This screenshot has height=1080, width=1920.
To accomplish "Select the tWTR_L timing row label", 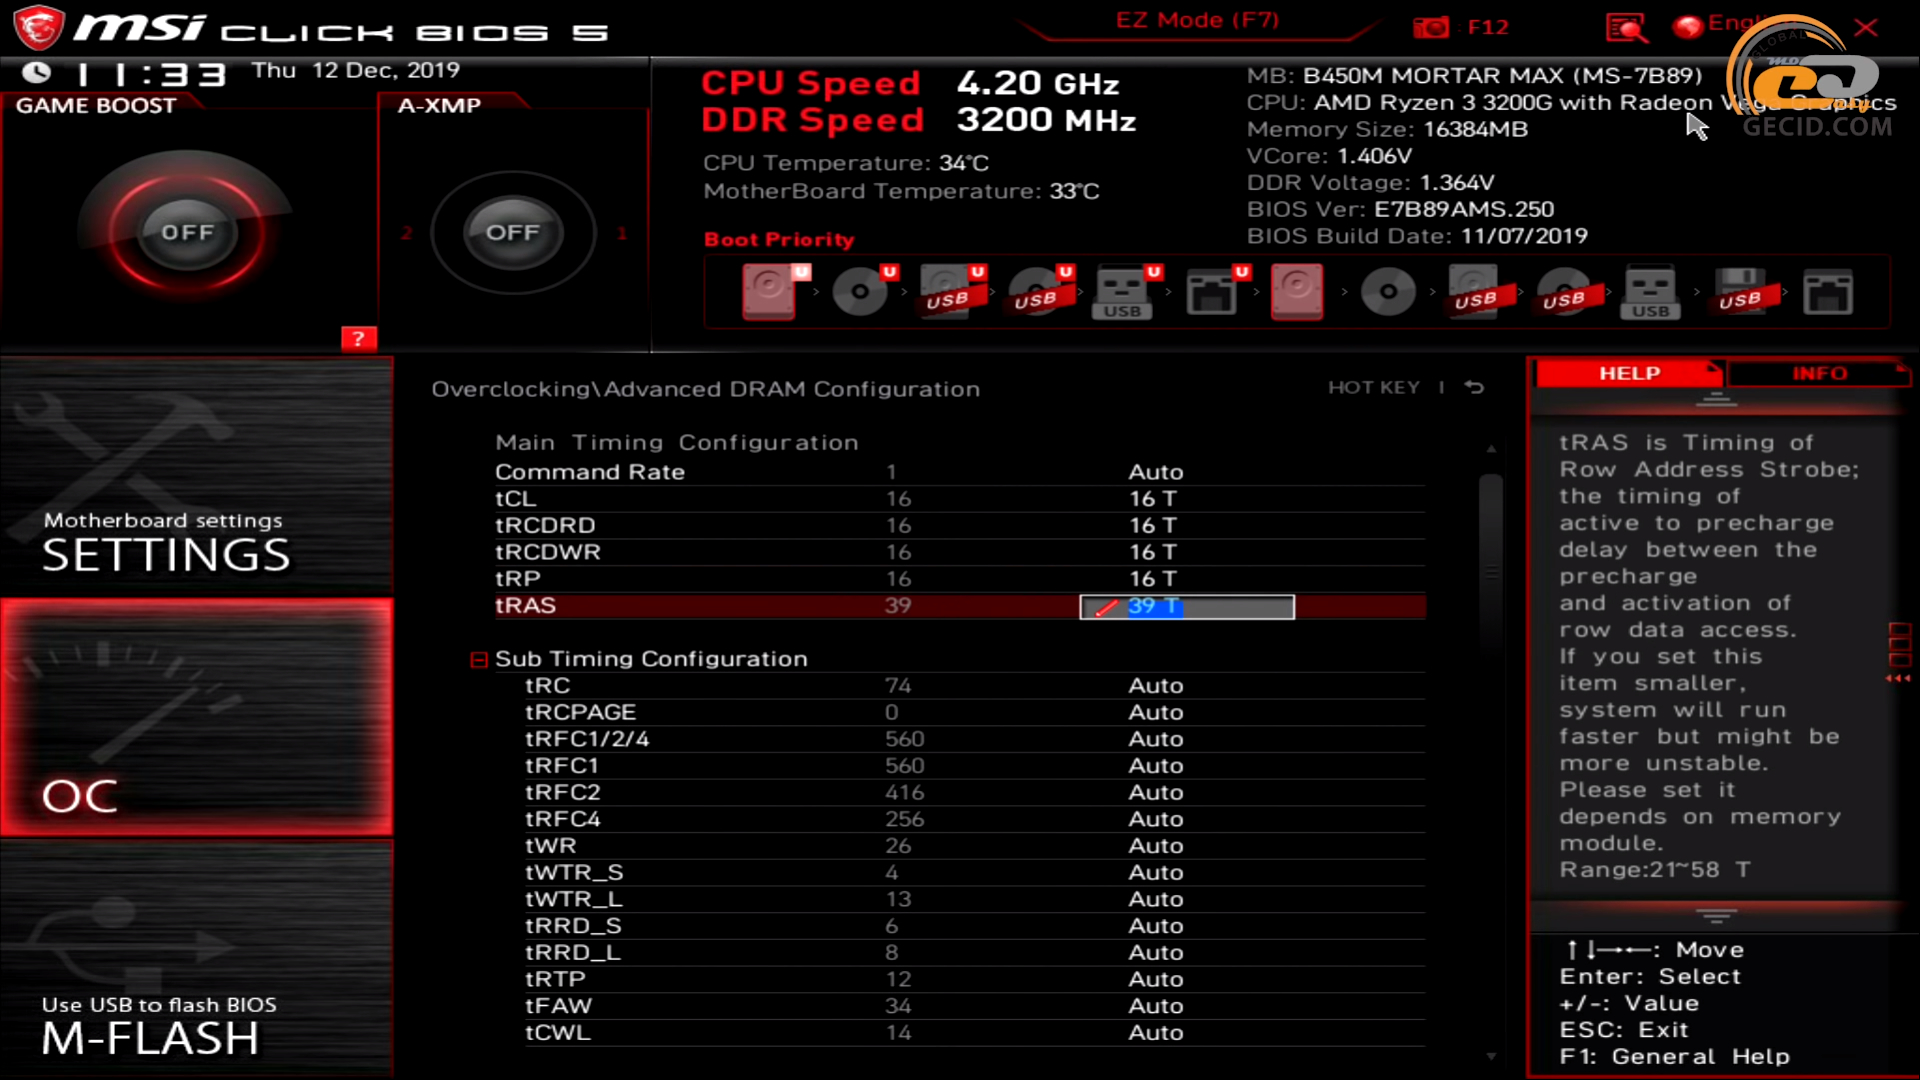I will 573,900.
